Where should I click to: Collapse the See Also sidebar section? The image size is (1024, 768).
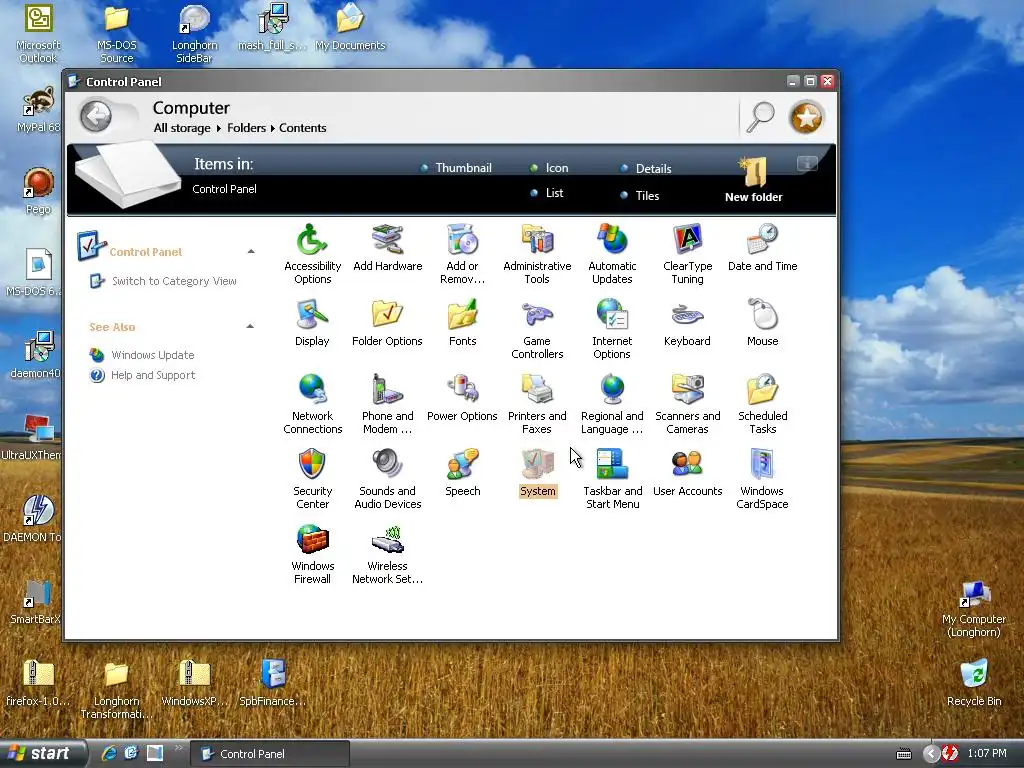[x=250, y=326]
